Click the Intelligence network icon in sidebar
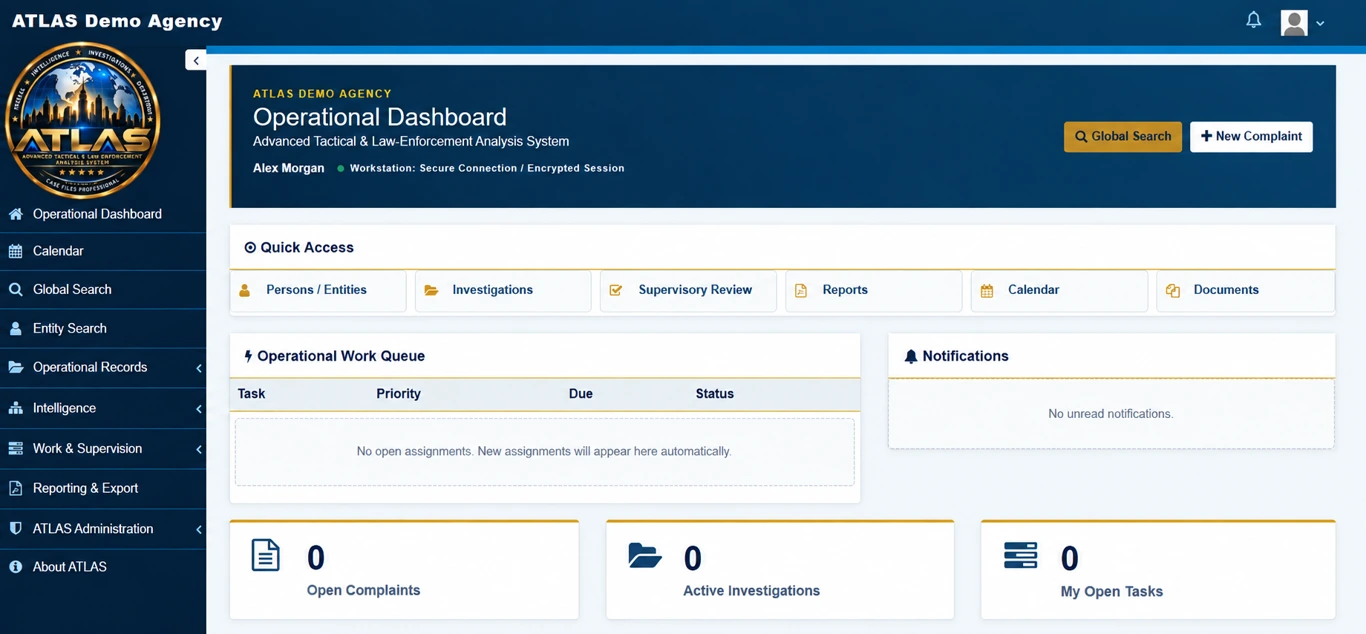This screenshot has height=634, width=1366. click(x=15, y=408)
